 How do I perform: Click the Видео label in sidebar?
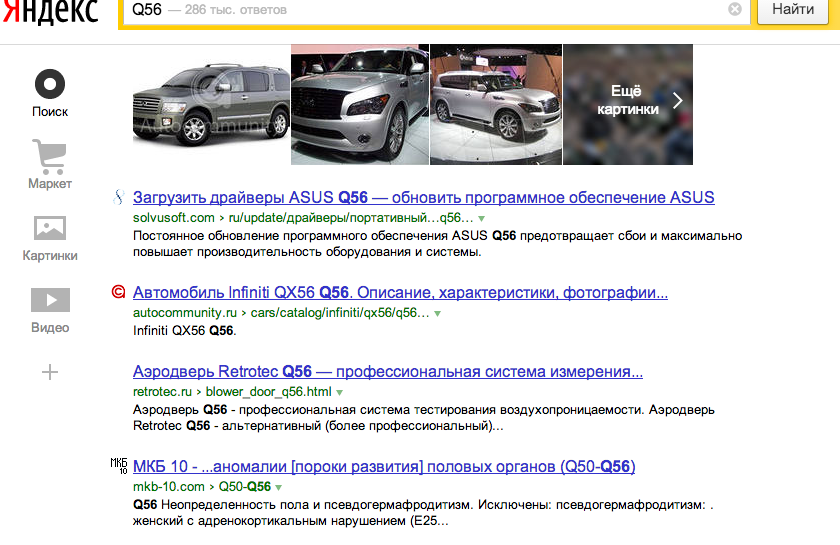50,327
